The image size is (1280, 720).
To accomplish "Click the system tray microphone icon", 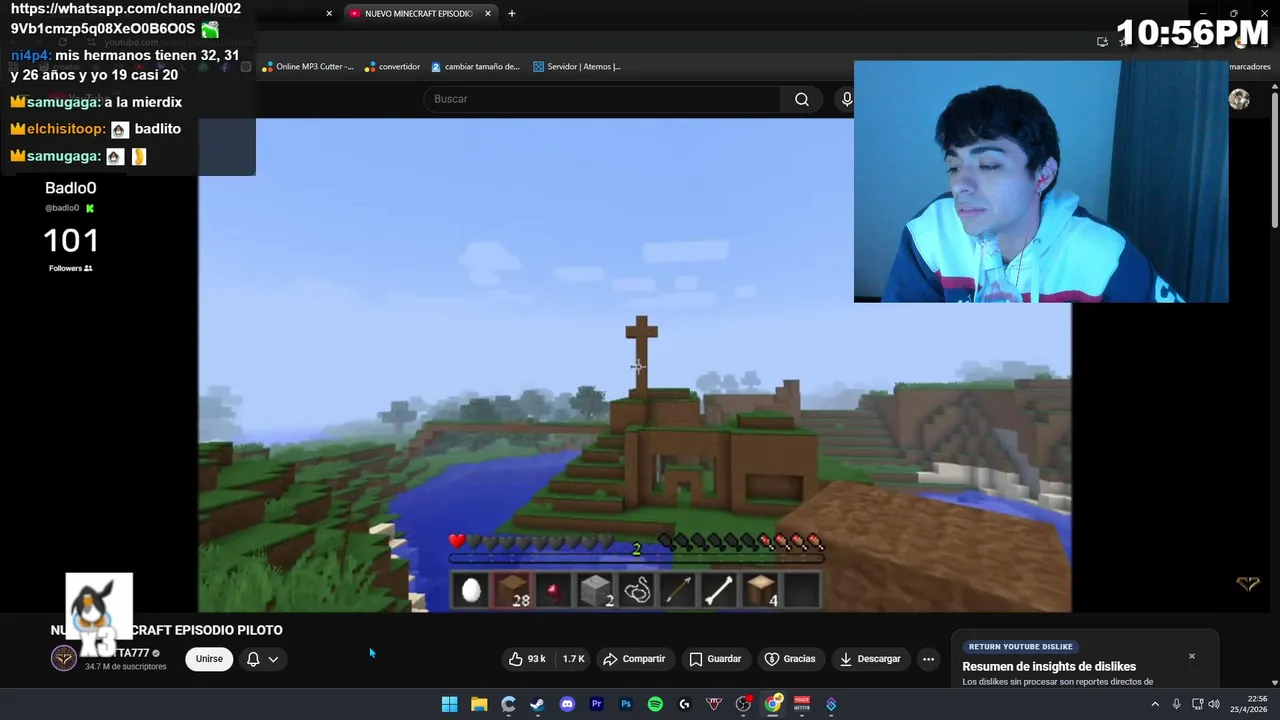I will pyautogui.click(x=1176, y=704).
